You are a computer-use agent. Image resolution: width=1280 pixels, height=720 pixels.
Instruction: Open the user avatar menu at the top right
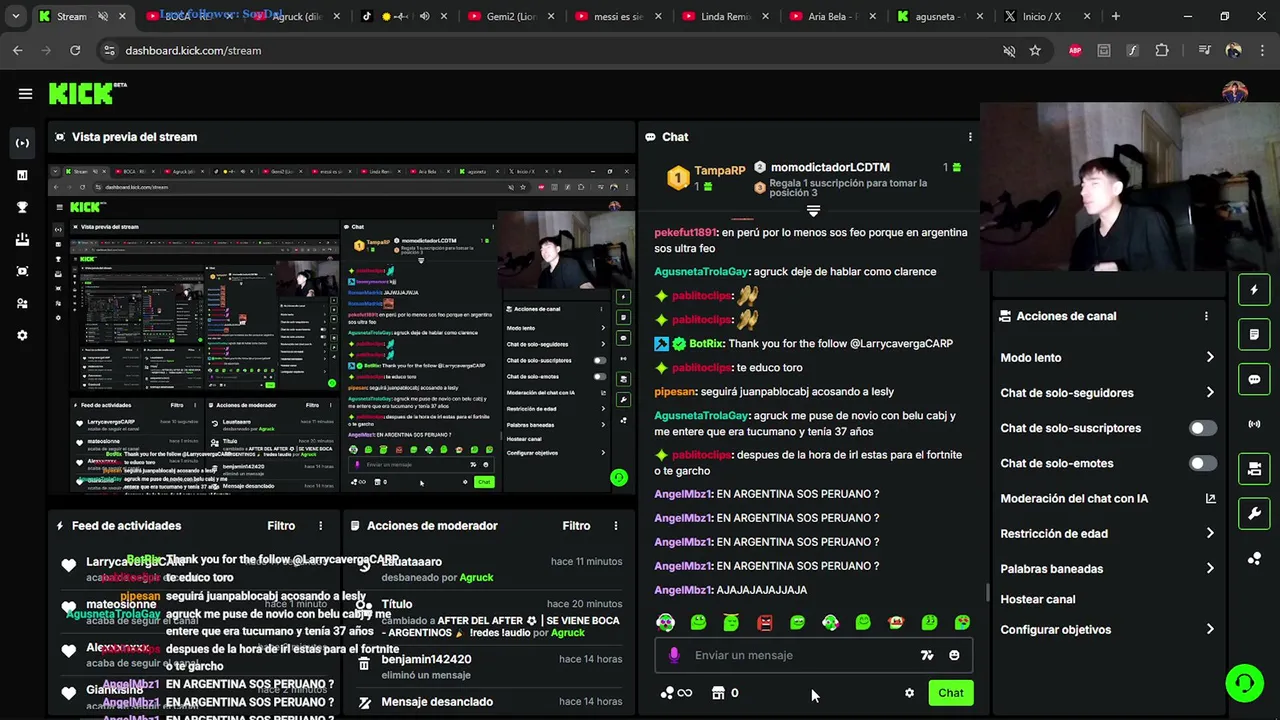(x=1234, y=93)
